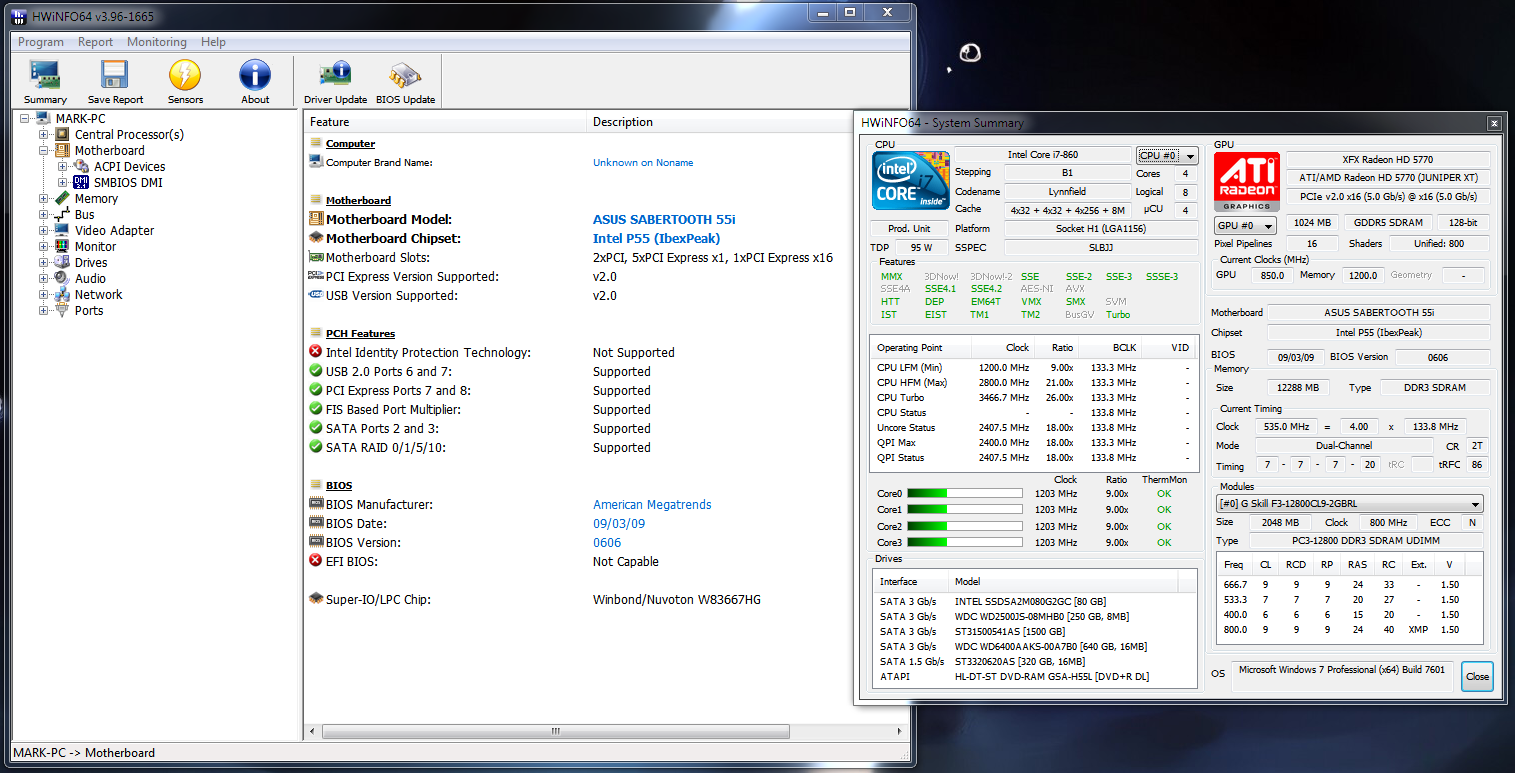Click green check beside SATA RAID 0/1/5/10
Image resolution: width=1515 pixels, height=773 pixels.
point(316,448)
